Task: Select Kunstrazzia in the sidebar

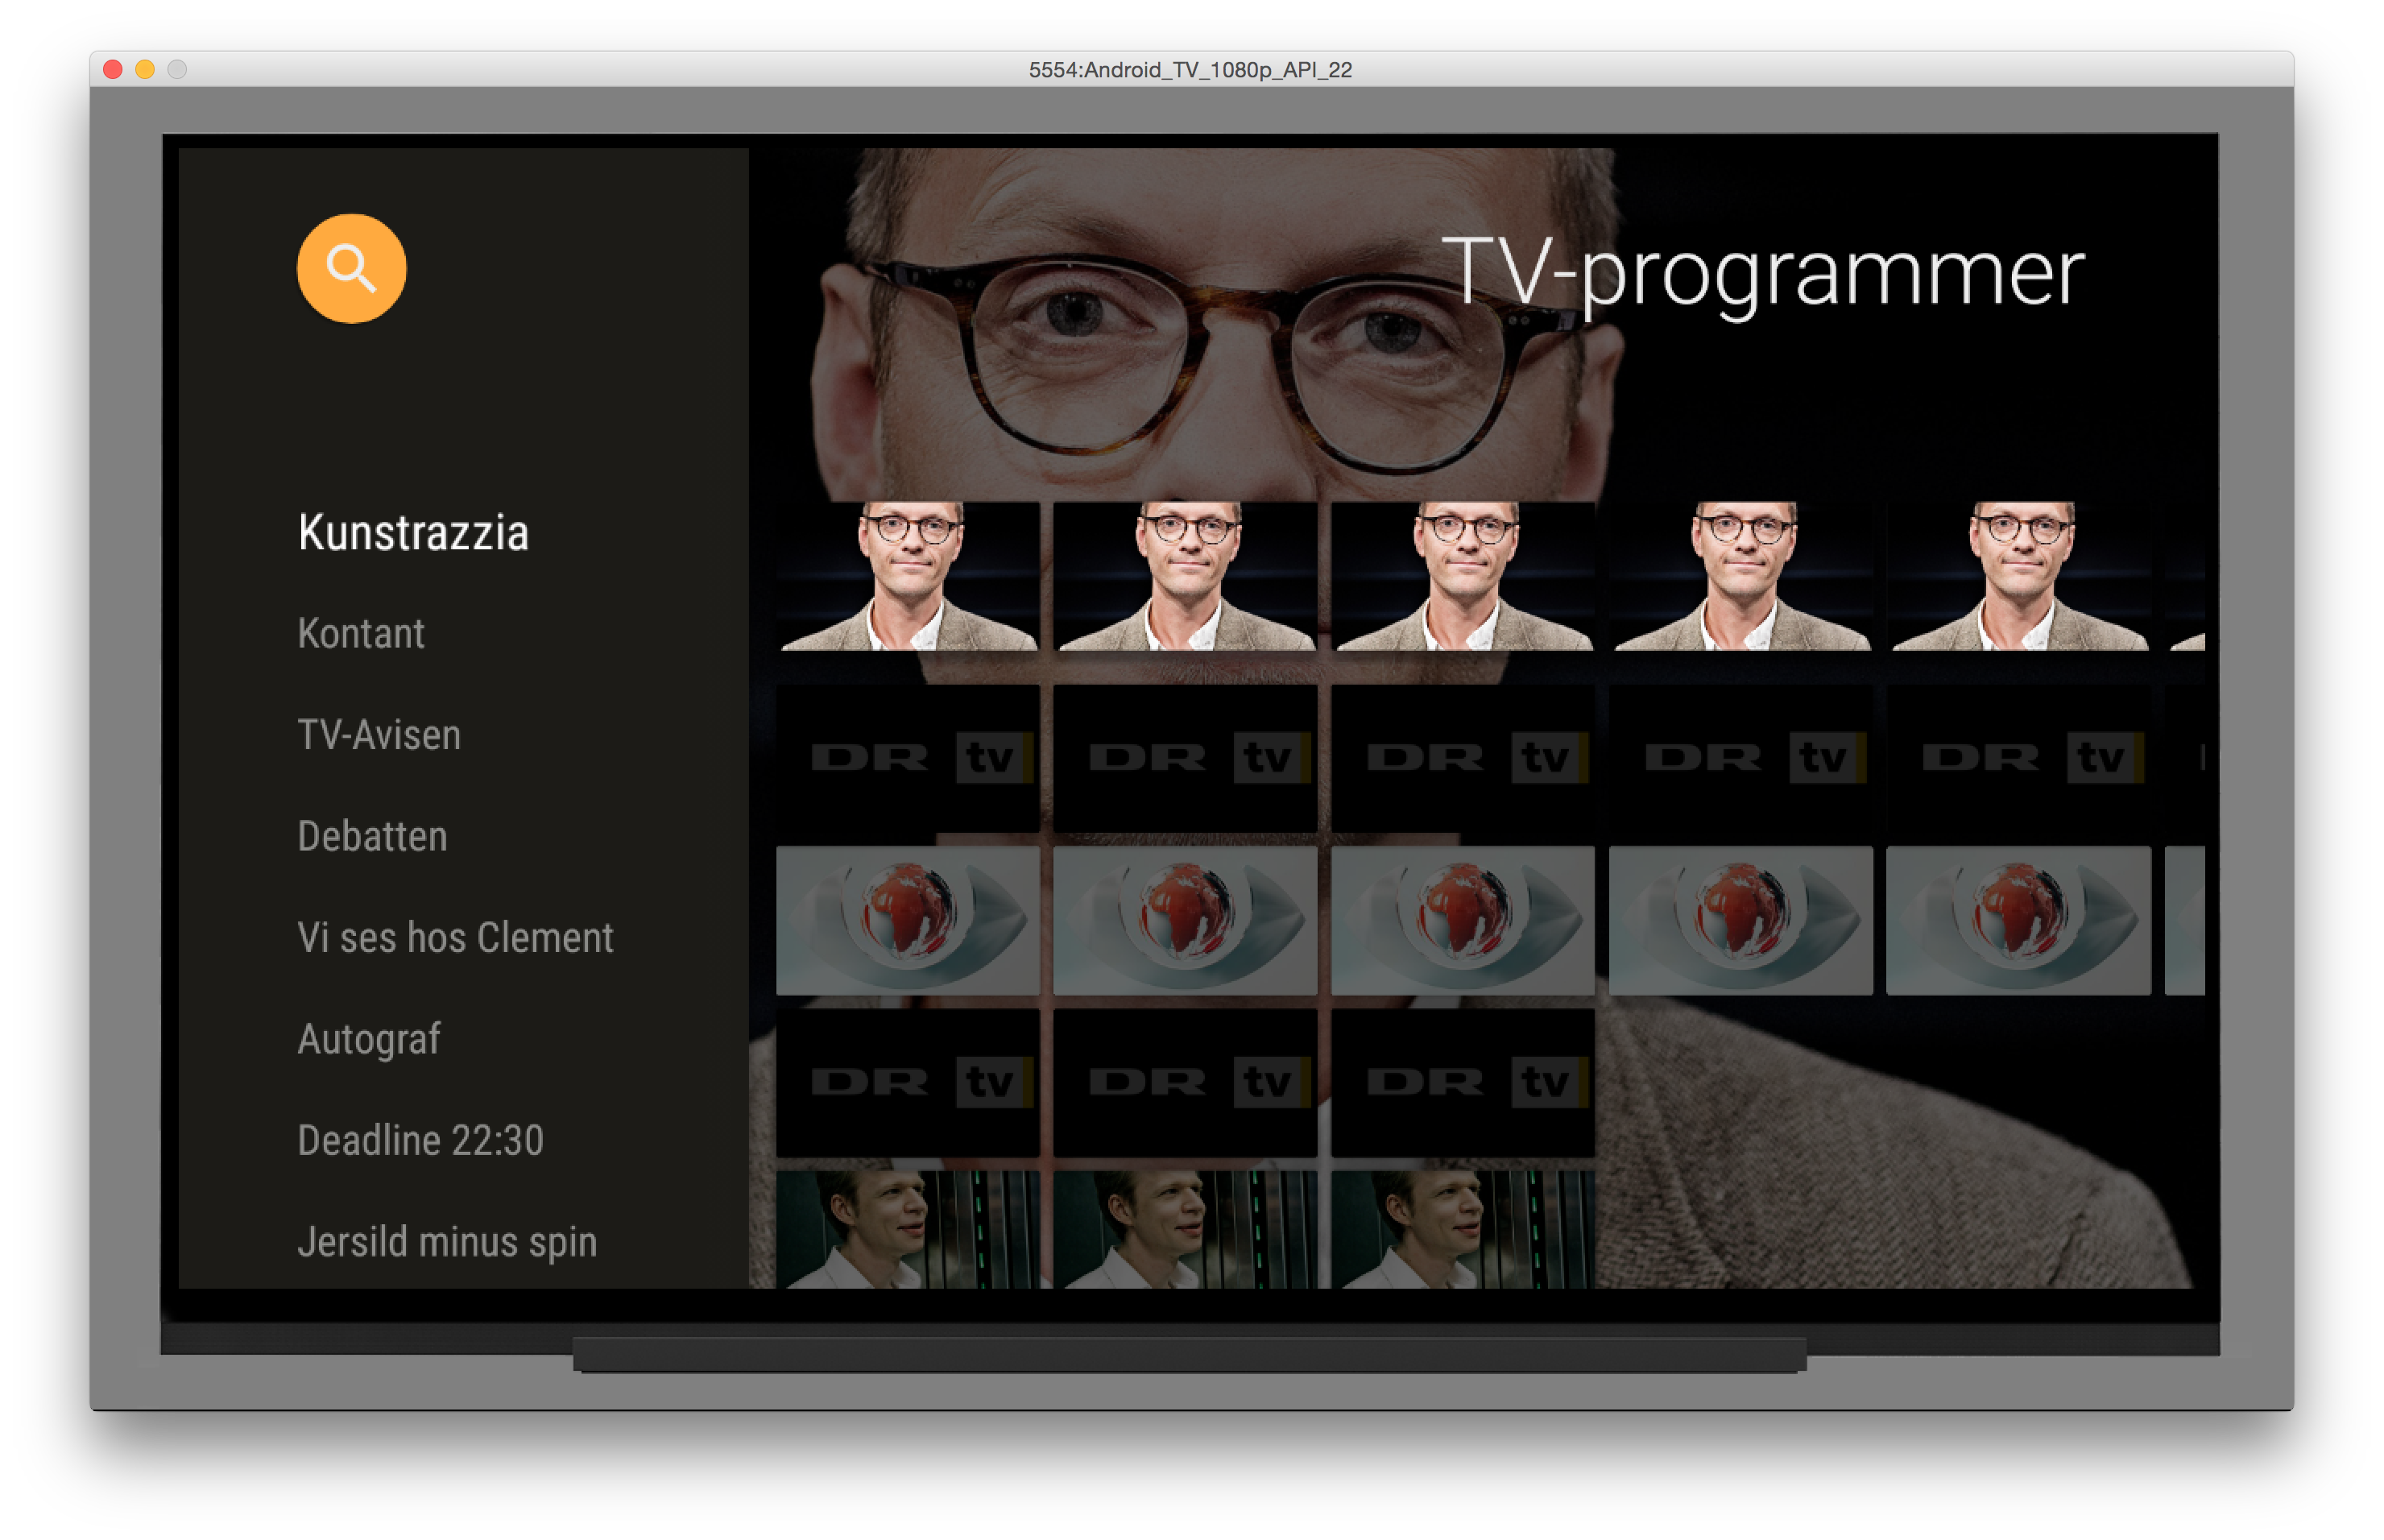Action: click(413, 533)
